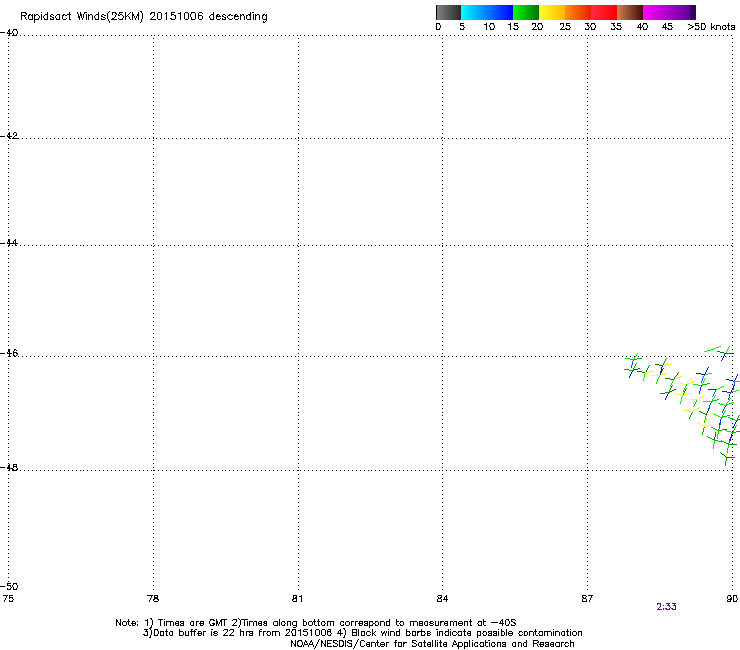Click the latitude label -48
This screenshot has width=740, height=650.
9,467
